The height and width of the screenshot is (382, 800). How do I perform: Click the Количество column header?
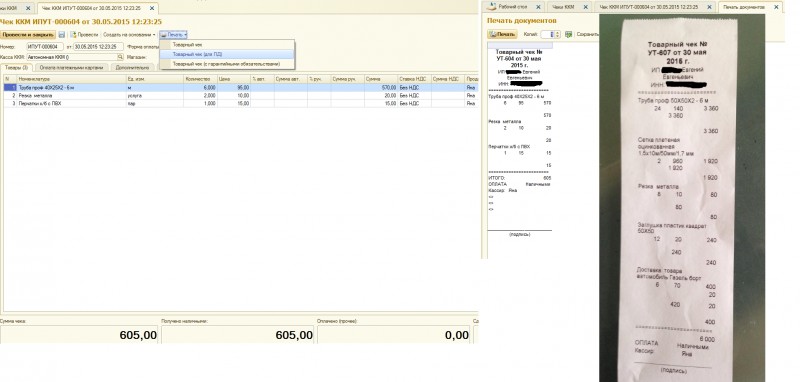200,79
